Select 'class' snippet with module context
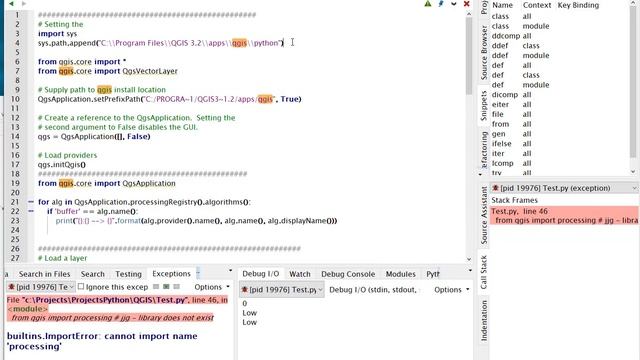640x360 pixels. 560,26
